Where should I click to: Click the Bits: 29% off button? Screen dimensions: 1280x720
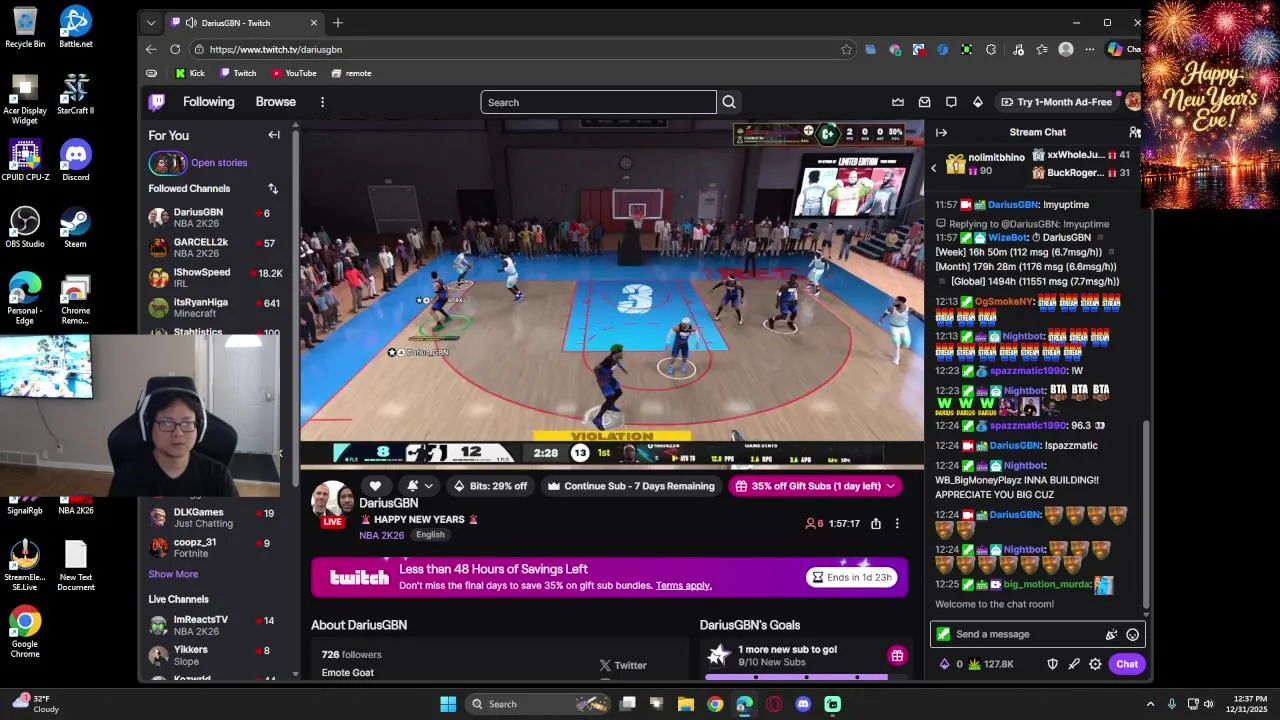[x=490, y=486]
